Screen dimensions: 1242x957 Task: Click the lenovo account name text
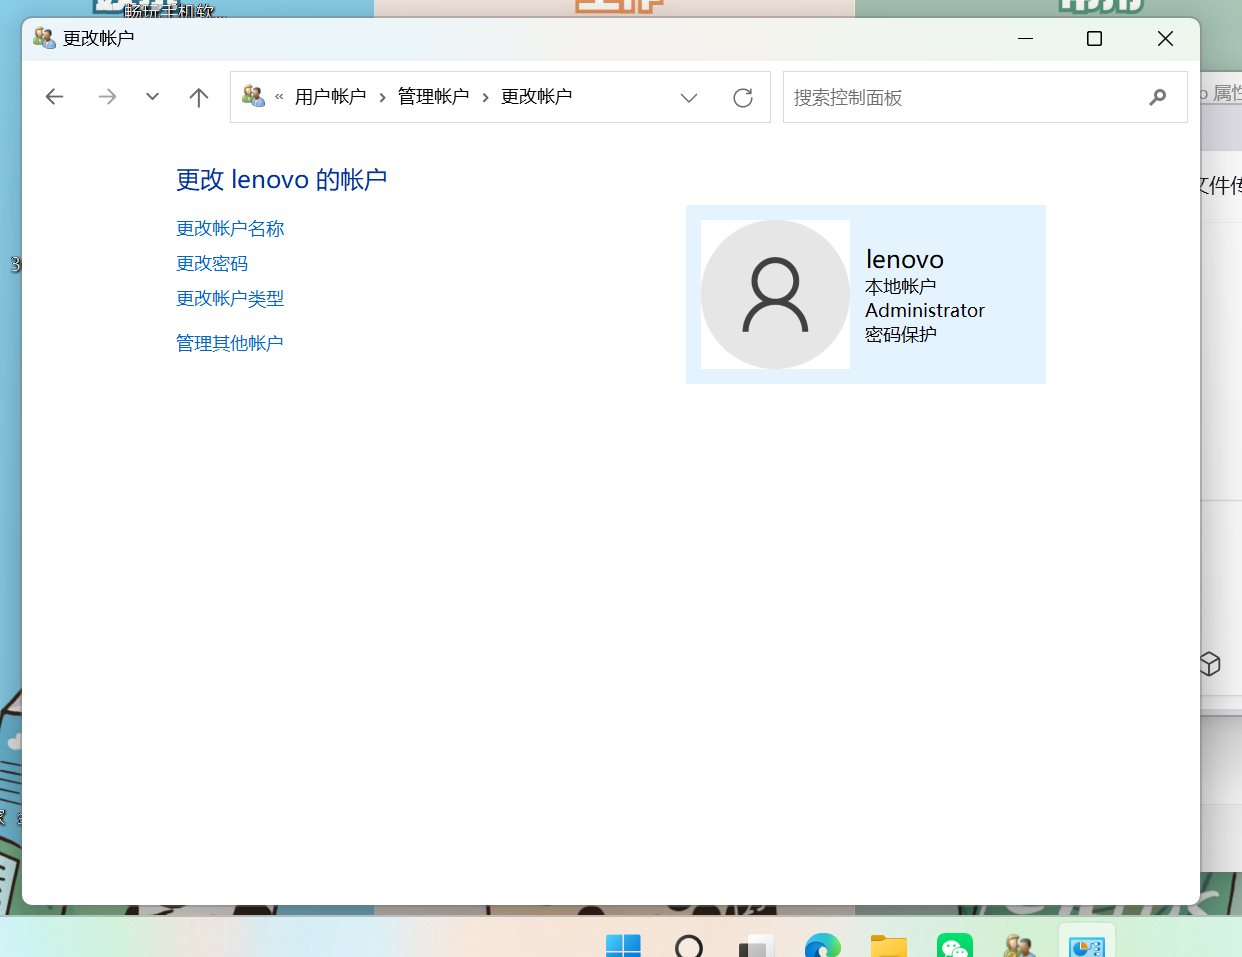point(904,260)
